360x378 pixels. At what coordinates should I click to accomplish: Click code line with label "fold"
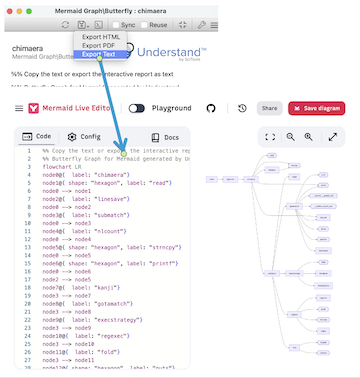click(x=81, y=352)
